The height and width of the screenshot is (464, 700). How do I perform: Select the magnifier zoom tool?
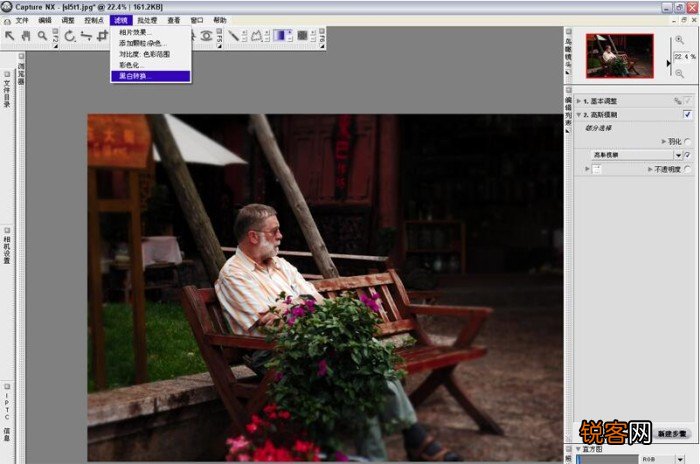(x=42, y=36)
